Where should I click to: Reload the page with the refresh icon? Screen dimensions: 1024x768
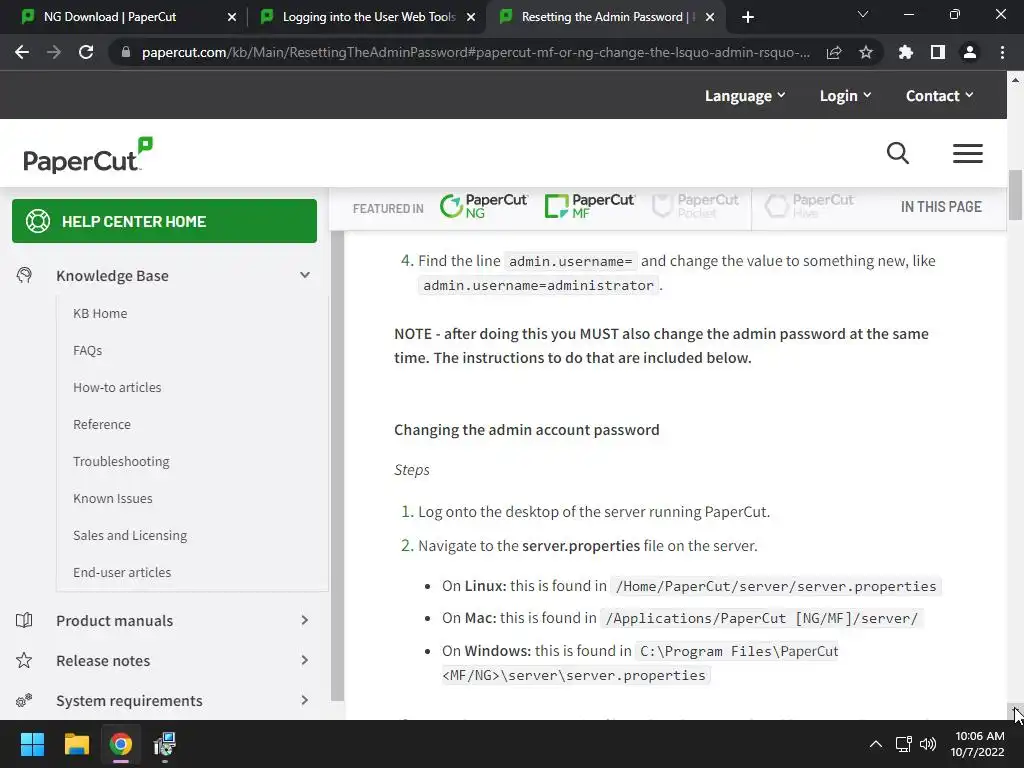[86, 52]
